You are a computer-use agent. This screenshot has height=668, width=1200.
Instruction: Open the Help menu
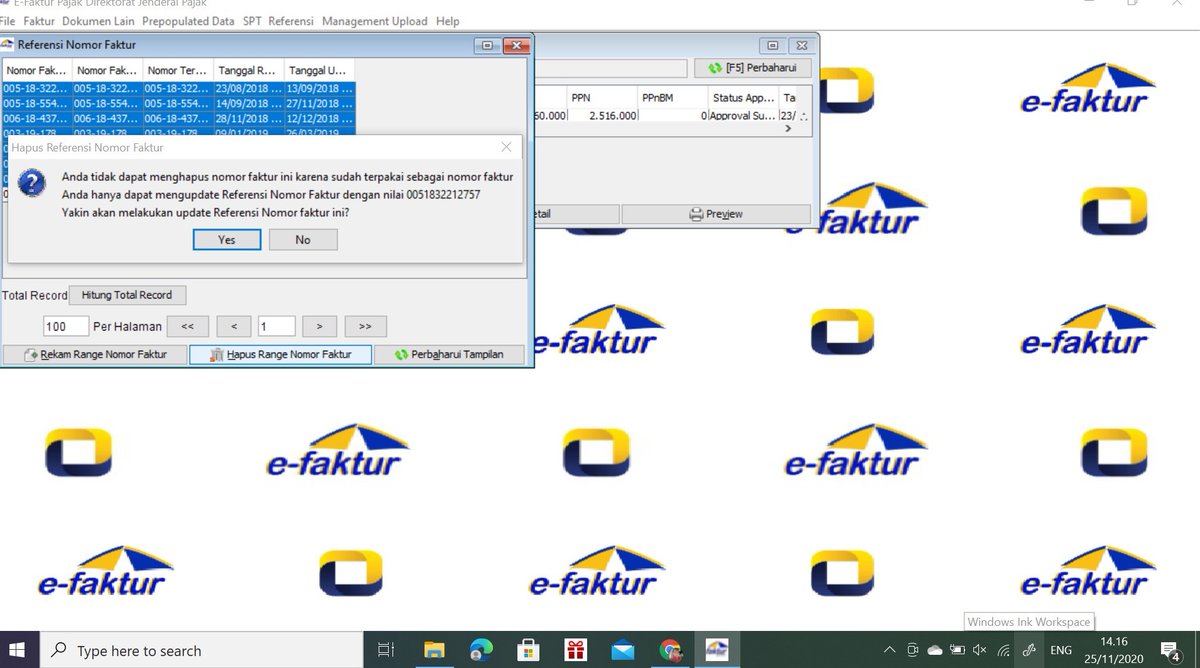click(x=448, y=21)
